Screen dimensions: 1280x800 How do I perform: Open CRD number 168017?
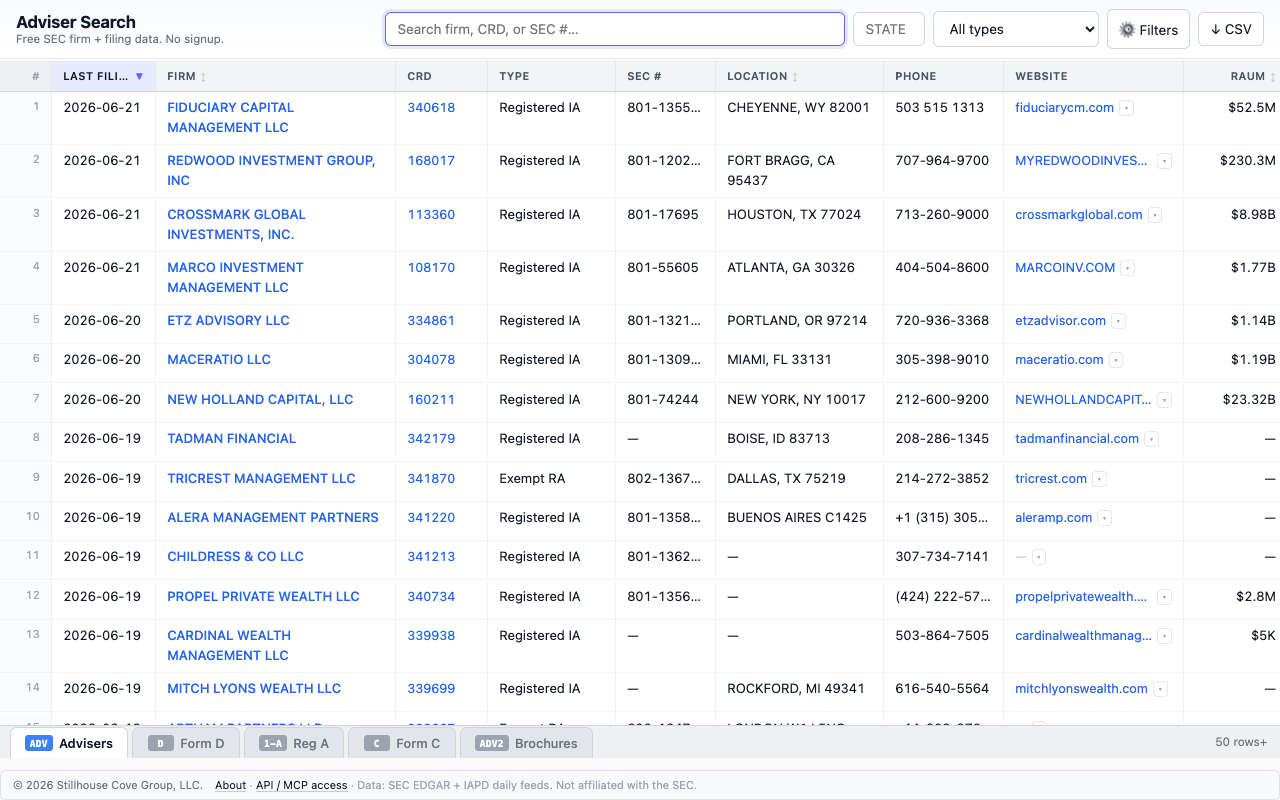[431, 160]
